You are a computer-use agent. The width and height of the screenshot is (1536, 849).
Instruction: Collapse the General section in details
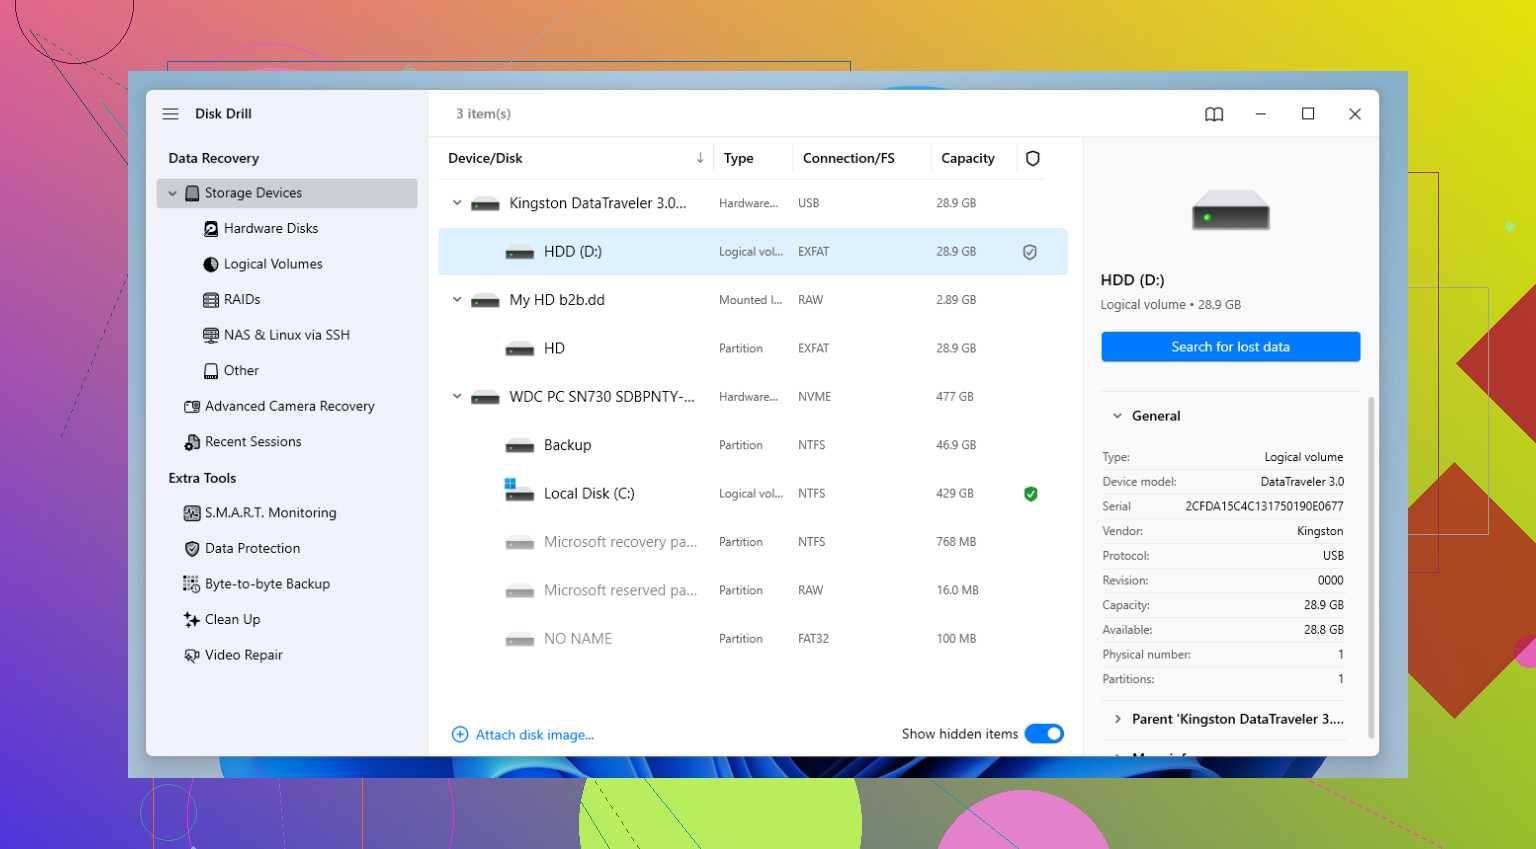click(1117, 416)
